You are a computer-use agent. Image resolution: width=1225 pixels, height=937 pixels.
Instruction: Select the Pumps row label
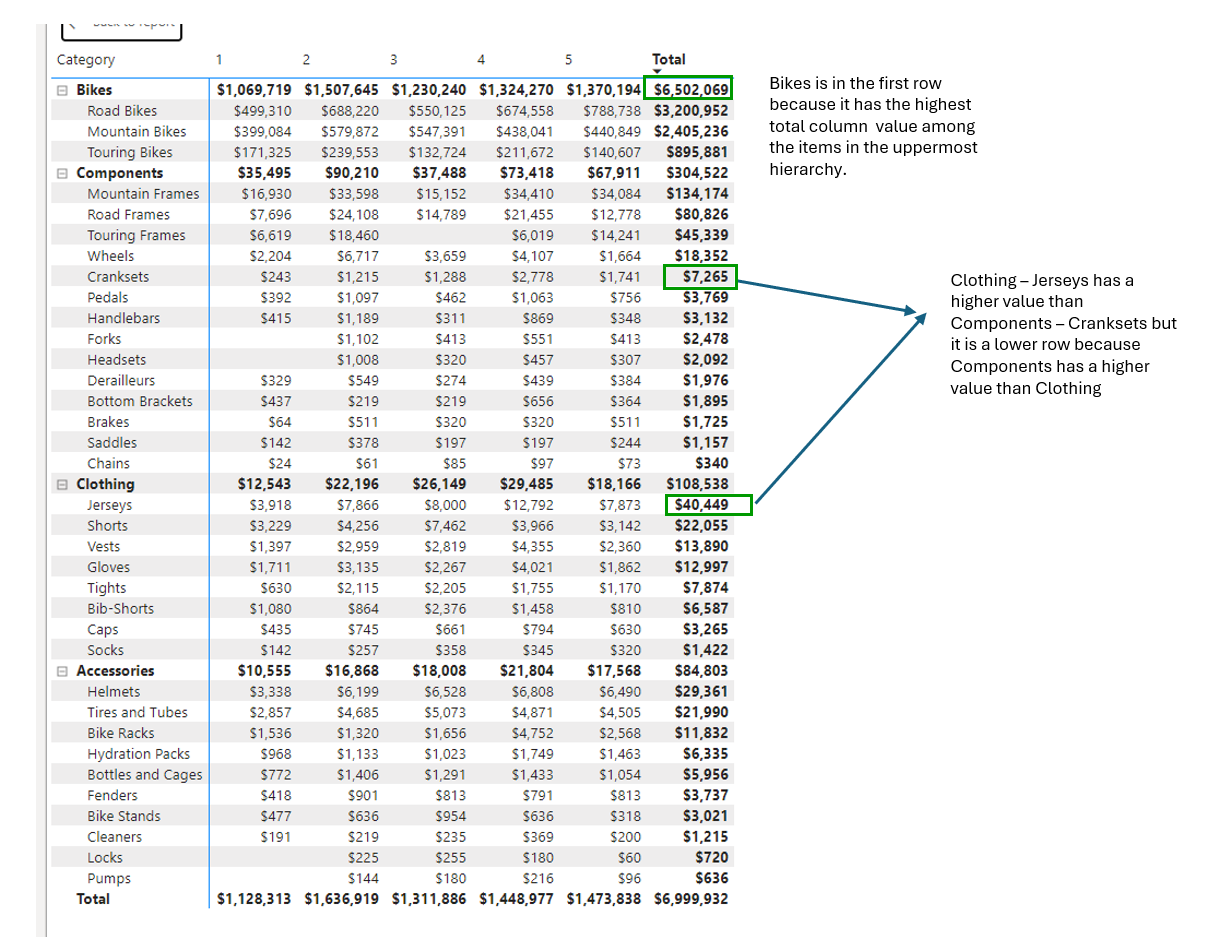[x=108, y=879]
